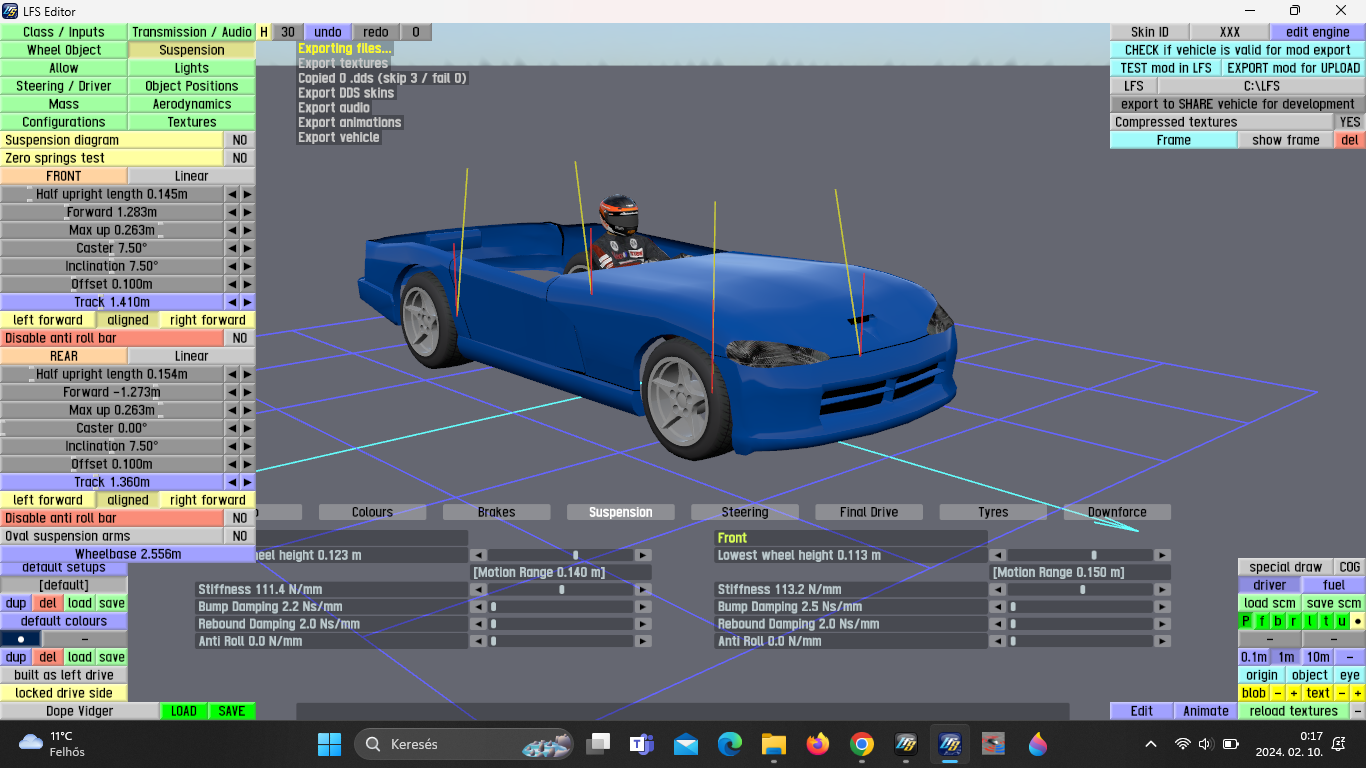The height and width of the screenshot is (768, 1366).
Task: Open Microsoft Edge from the taskbar
Action: [x=729, y=744]
